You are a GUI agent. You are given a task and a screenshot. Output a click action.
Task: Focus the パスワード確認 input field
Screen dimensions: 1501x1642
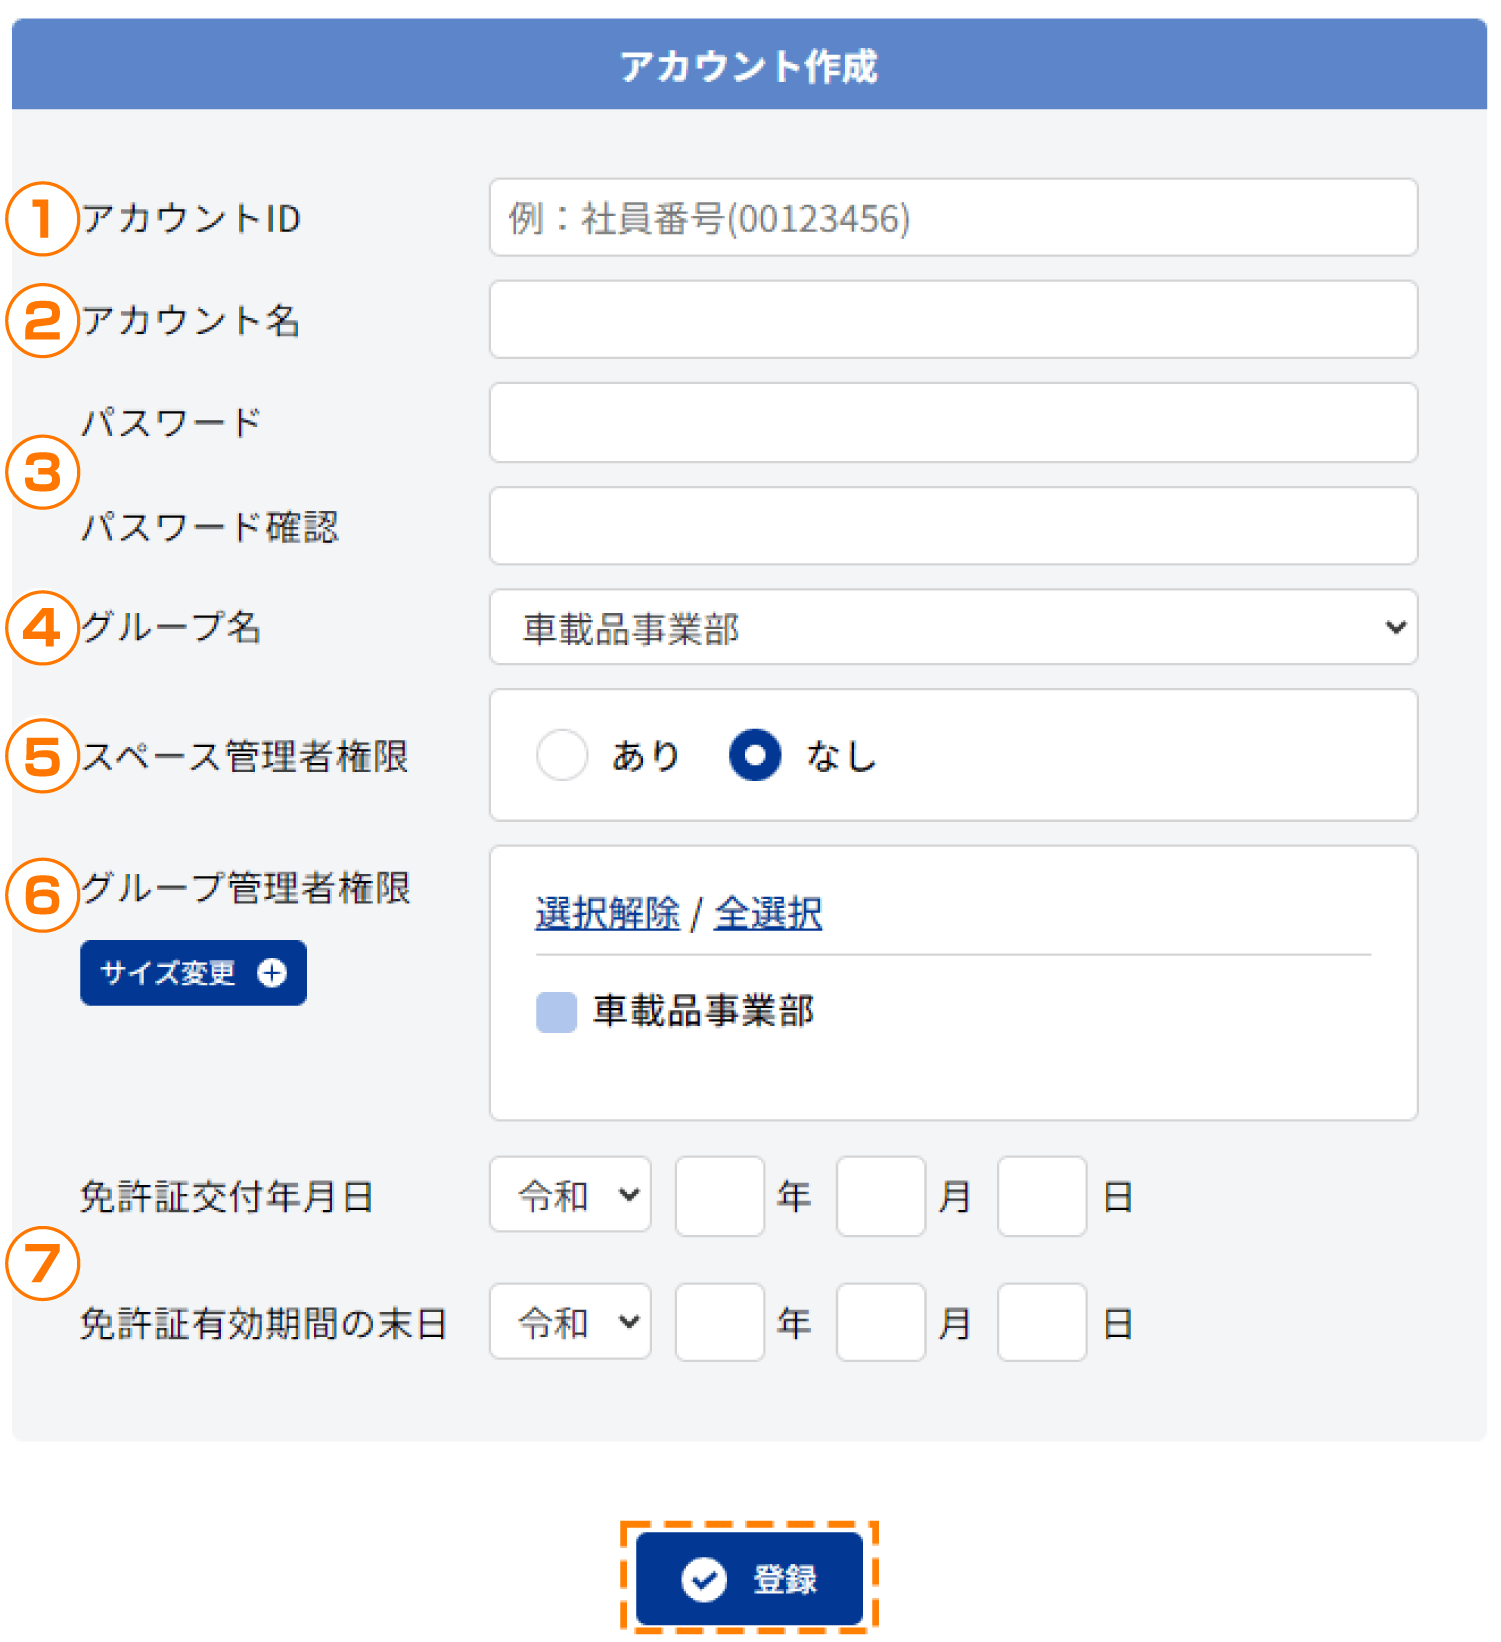pyautogui.click(x=953, y=526)
